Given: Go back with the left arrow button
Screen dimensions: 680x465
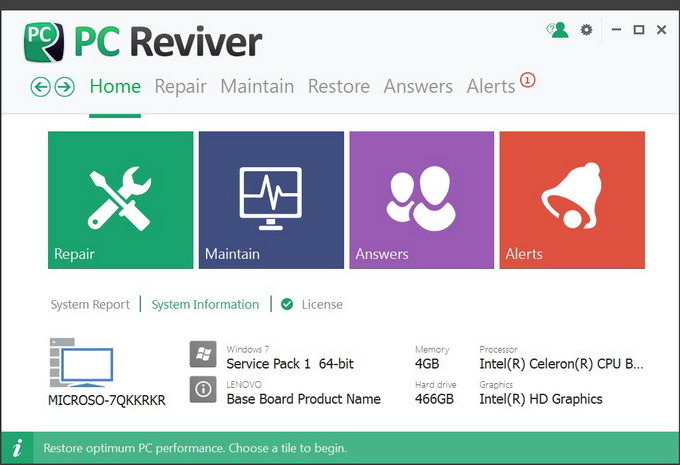Looking at the screenshot, I should (x=40, y=87).
